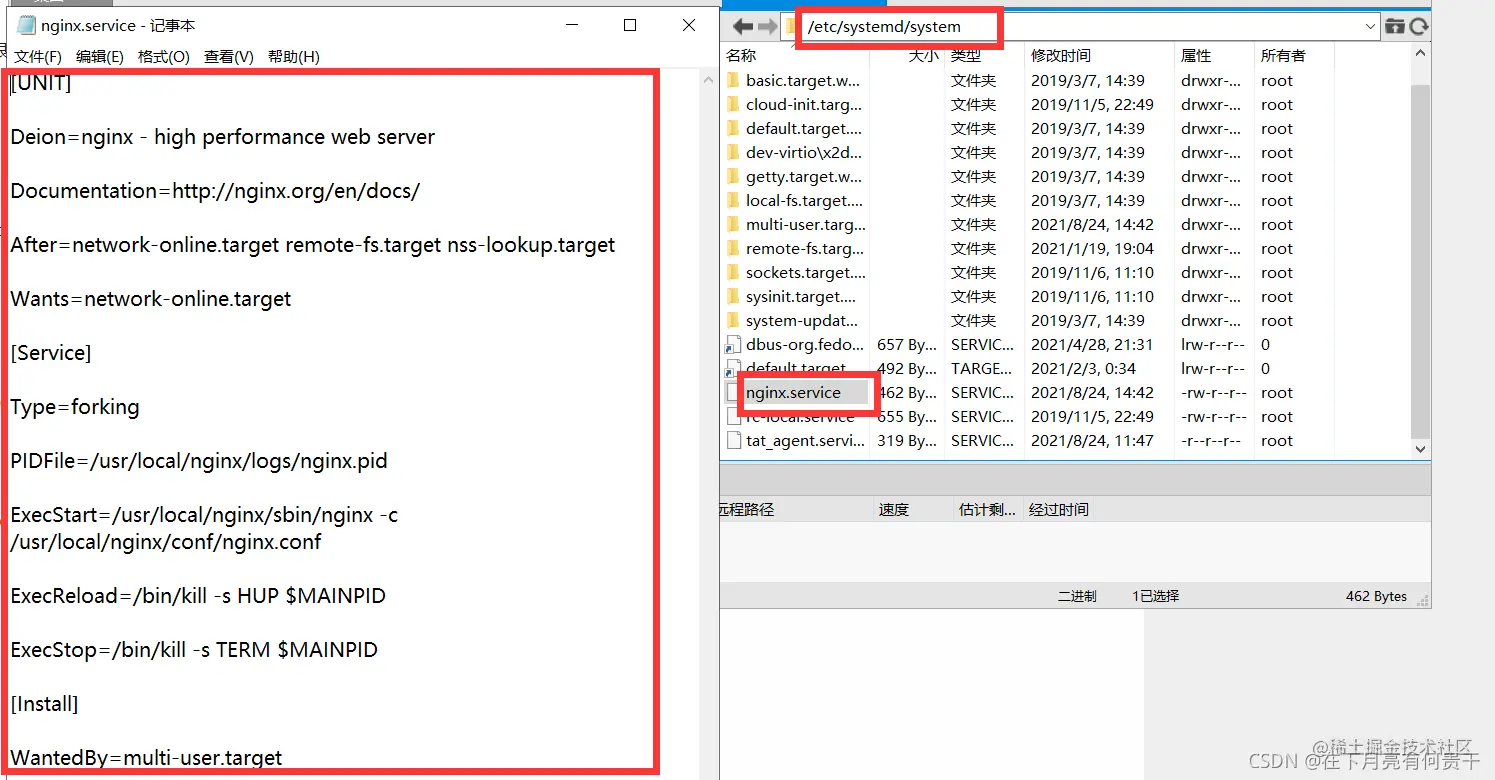The image size is (1495, 780).
Task: Sort files by the 属性 column header
Action: (1196, 56)
